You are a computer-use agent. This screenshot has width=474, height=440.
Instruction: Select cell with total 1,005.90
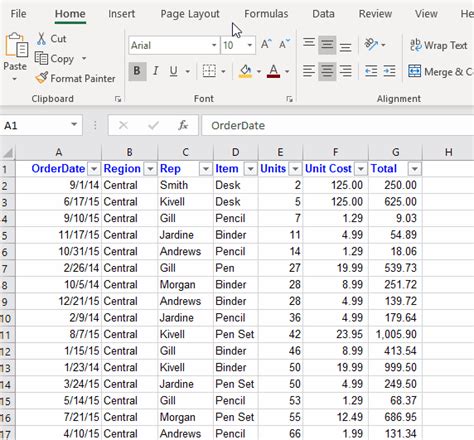pyautogui.click(x=395, y=334)
